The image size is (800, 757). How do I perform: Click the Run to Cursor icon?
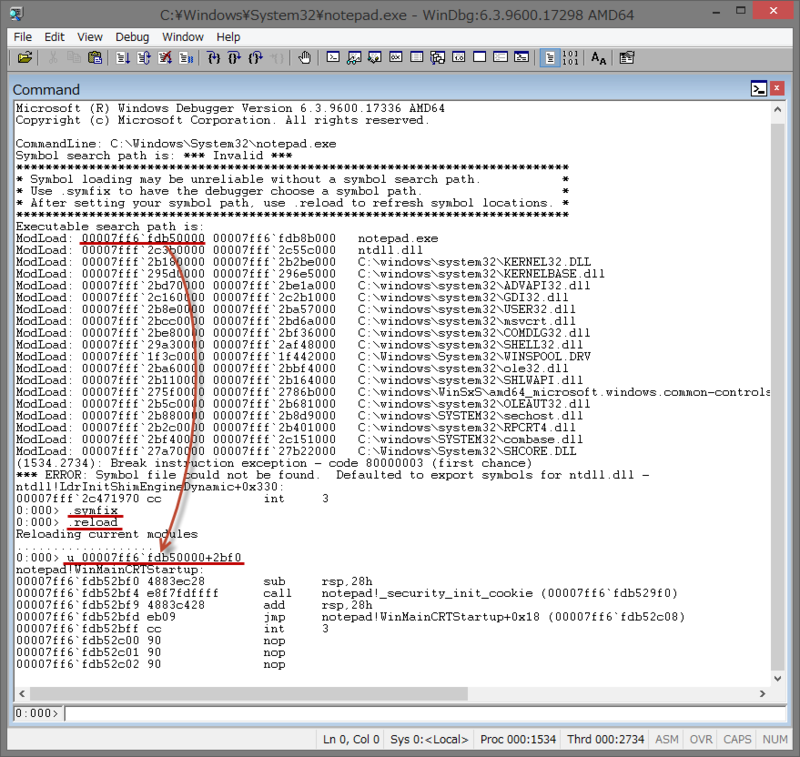click(277, 58)
